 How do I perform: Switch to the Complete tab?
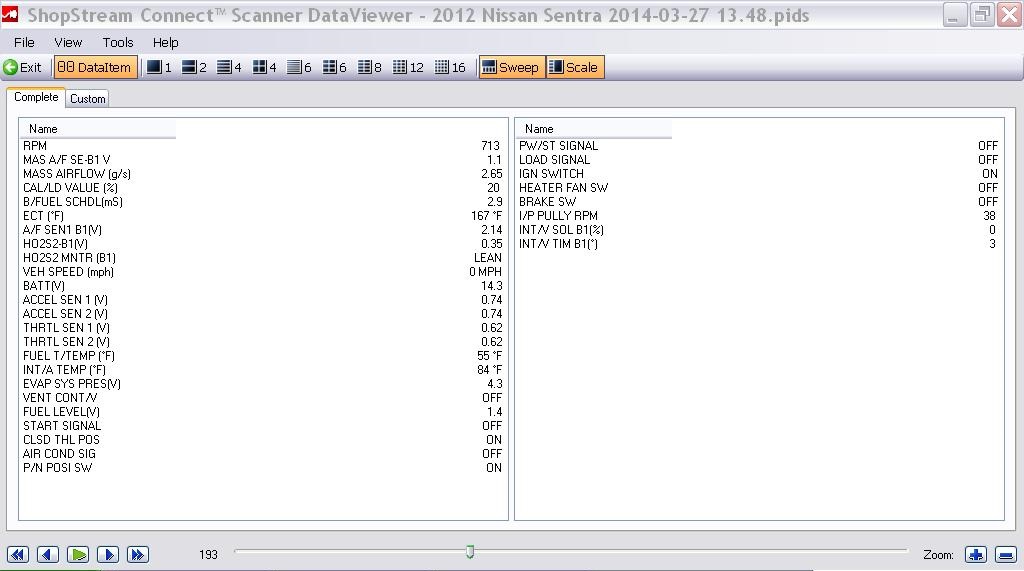[x=36, y=97]
